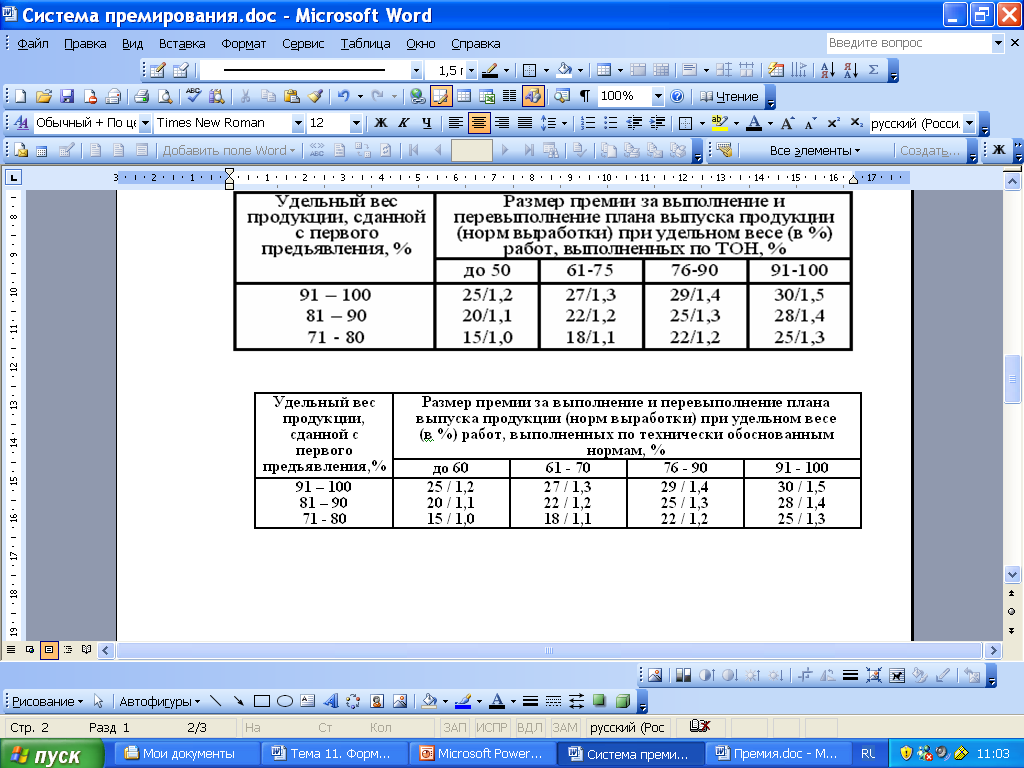Insert hyperlink globe icon

pyautogui.click(x=417, y=97)
